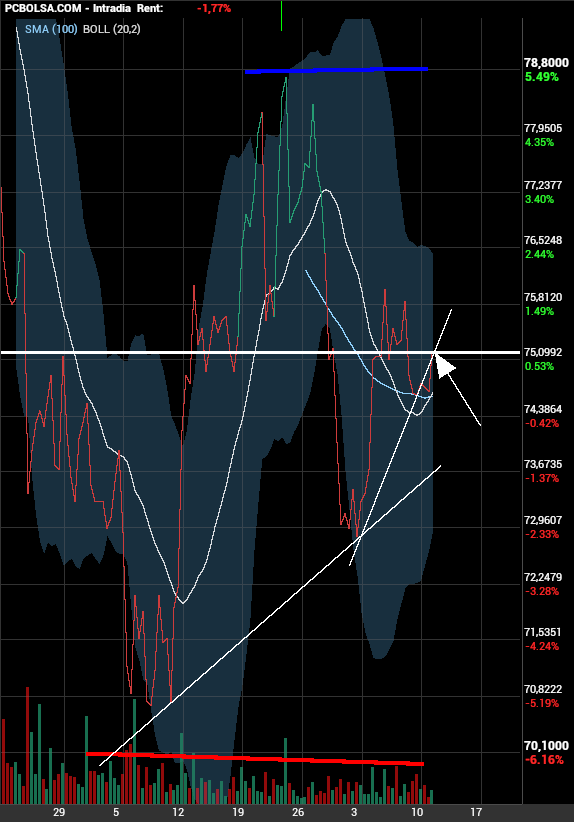This screenshot has width=574, height=822.
Task: Click date 29 on the time axis
Action: point(59,812)
